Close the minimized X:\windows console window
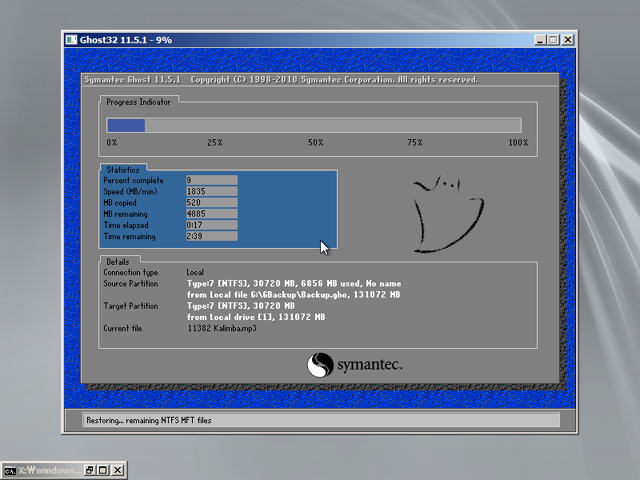This screenshot has width=640, height=480. [118, 470]
